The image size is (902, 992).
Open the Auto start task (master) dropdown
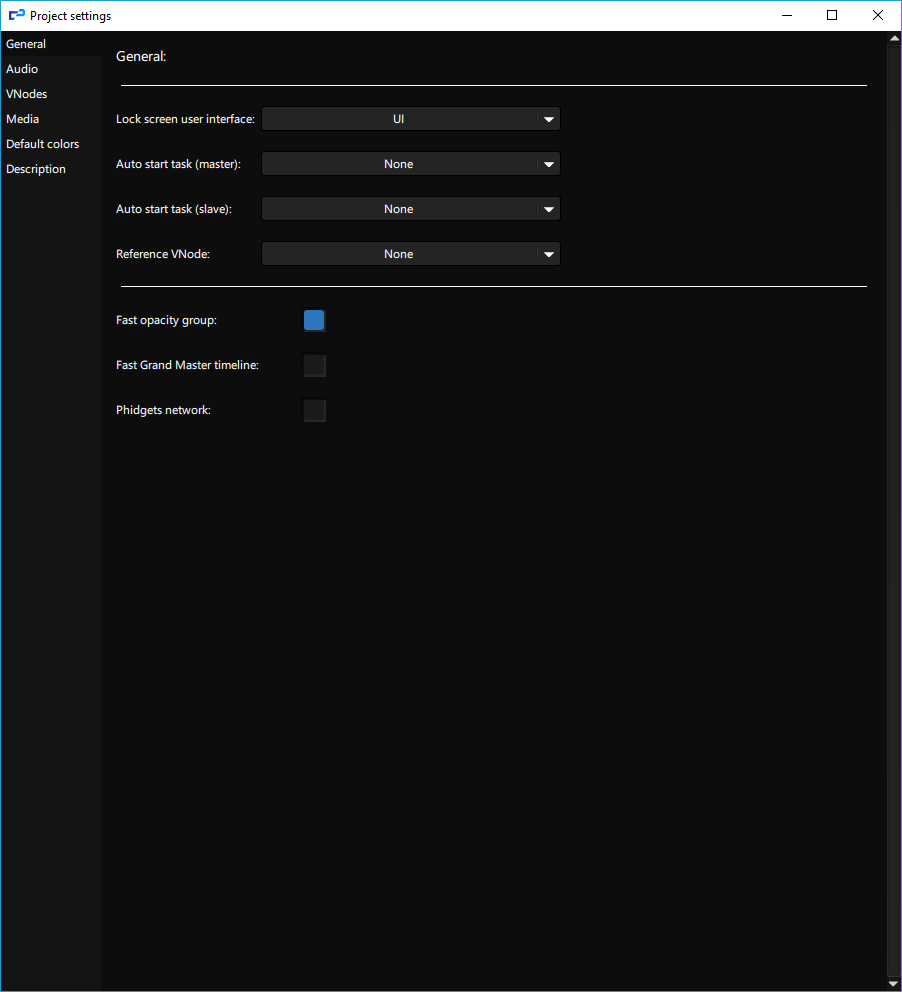[400, 164]
